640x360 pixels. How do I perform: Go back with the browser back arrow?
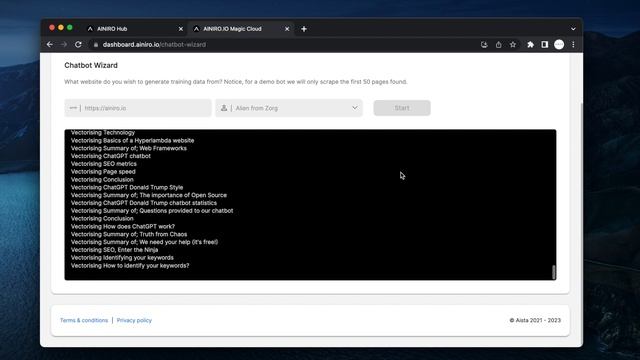coord(50,44)
